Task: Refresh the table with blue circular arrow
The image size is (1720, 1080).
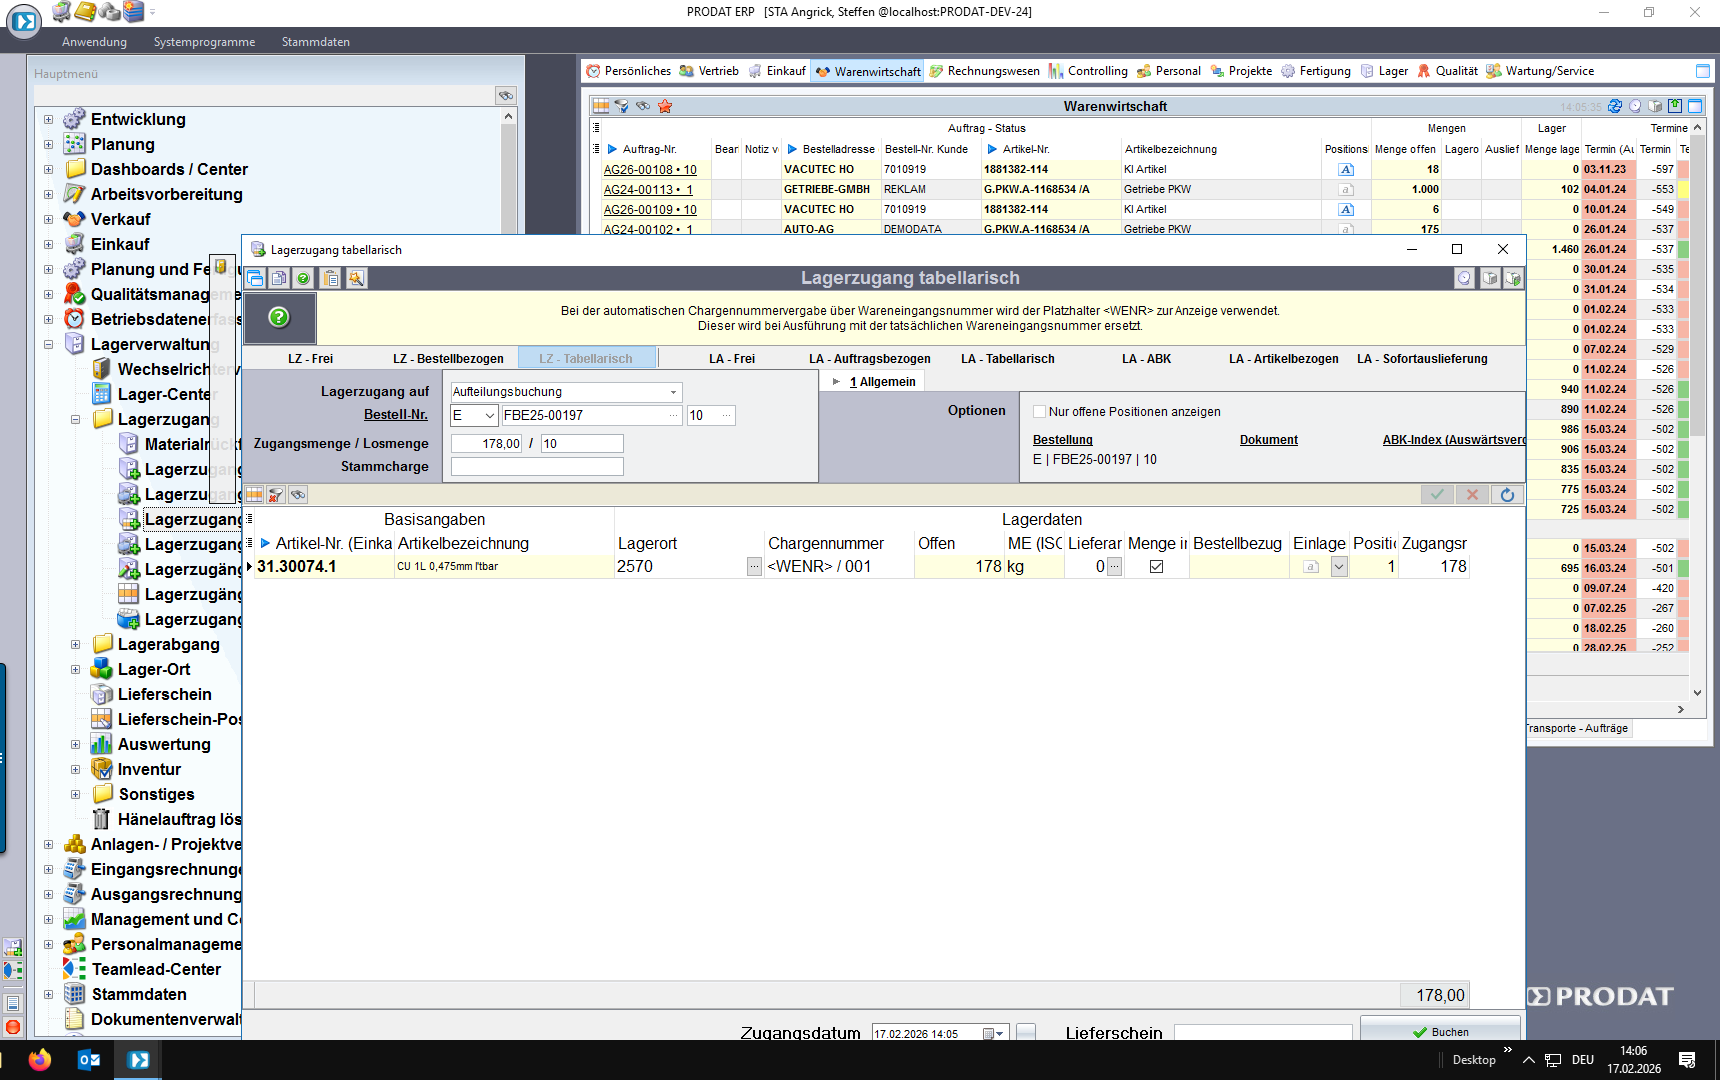Action: coord(1507,495)
